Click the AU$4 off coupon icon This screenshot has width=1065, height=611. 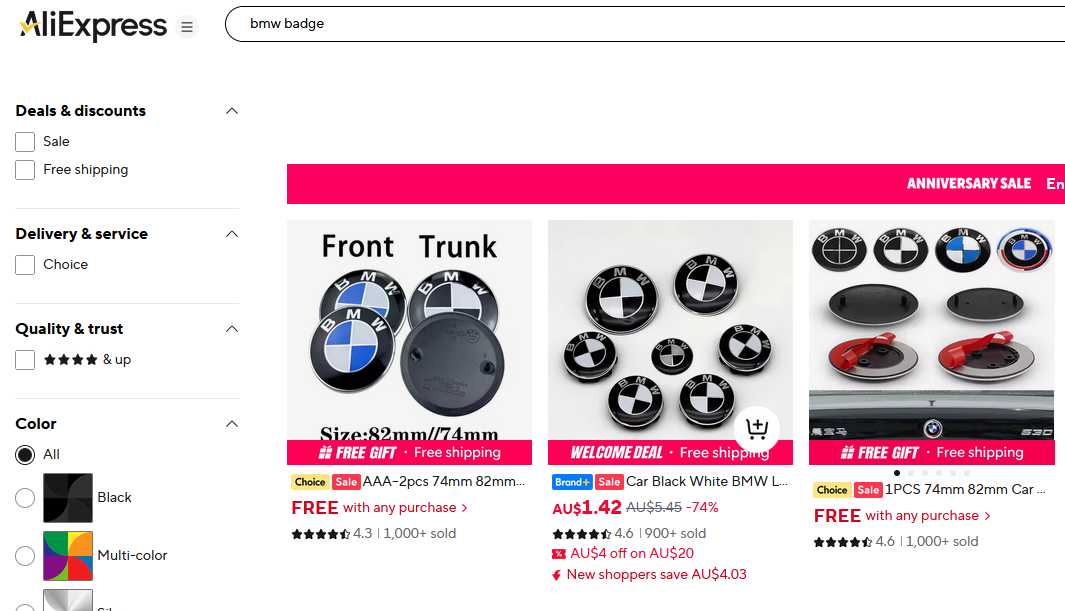(x=558, y=554)
